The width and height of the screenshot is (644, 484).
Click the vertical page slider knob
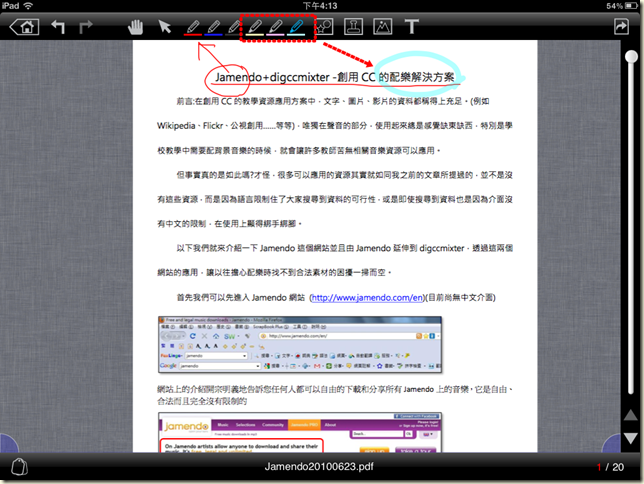tap(631, 56)
